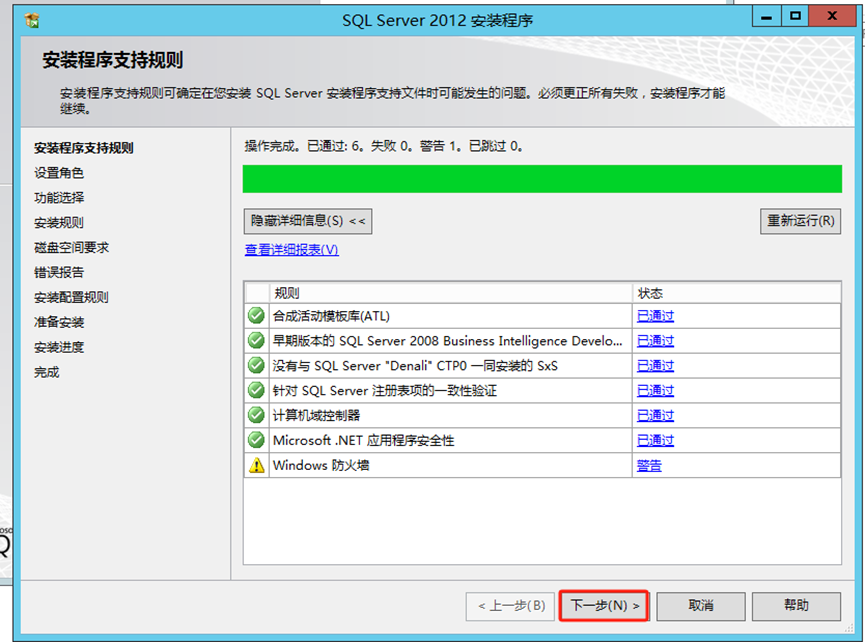Open help with 帮助 button
The image size is (865, 642).
[x=796, y=606]
